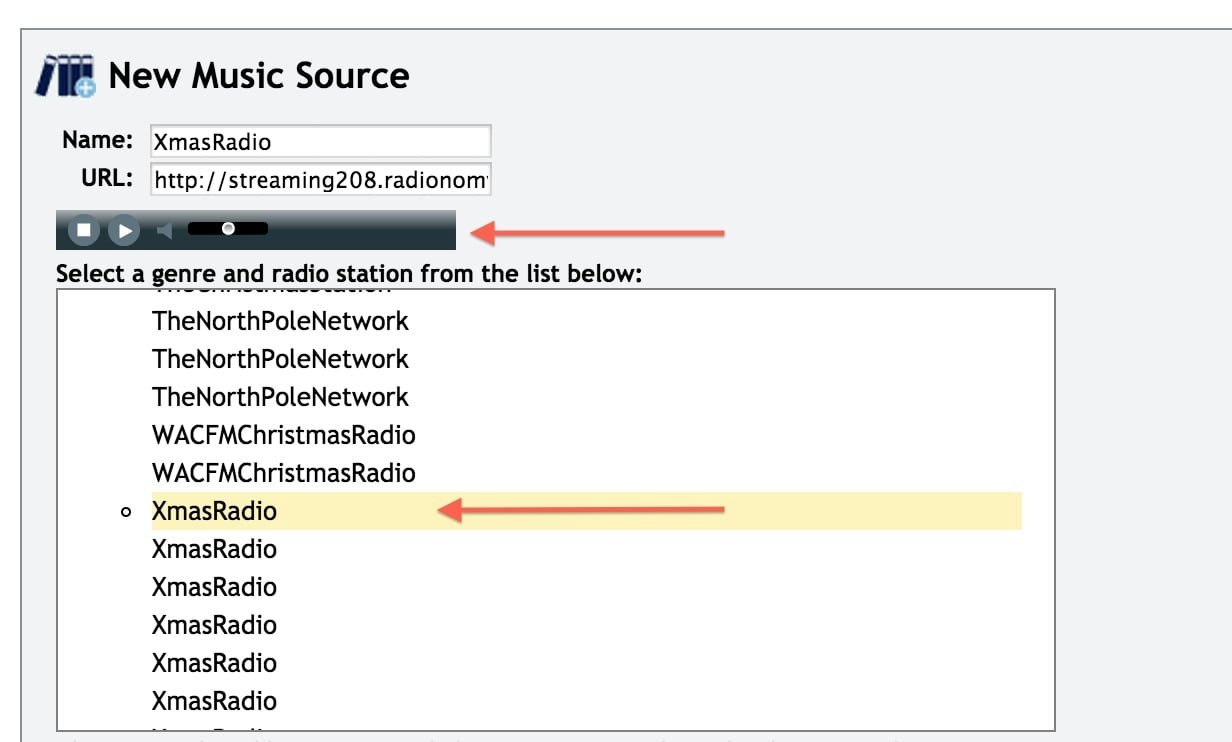
Task: Select the fifth XmasRadio entry in list
Action: coord(214,663)
